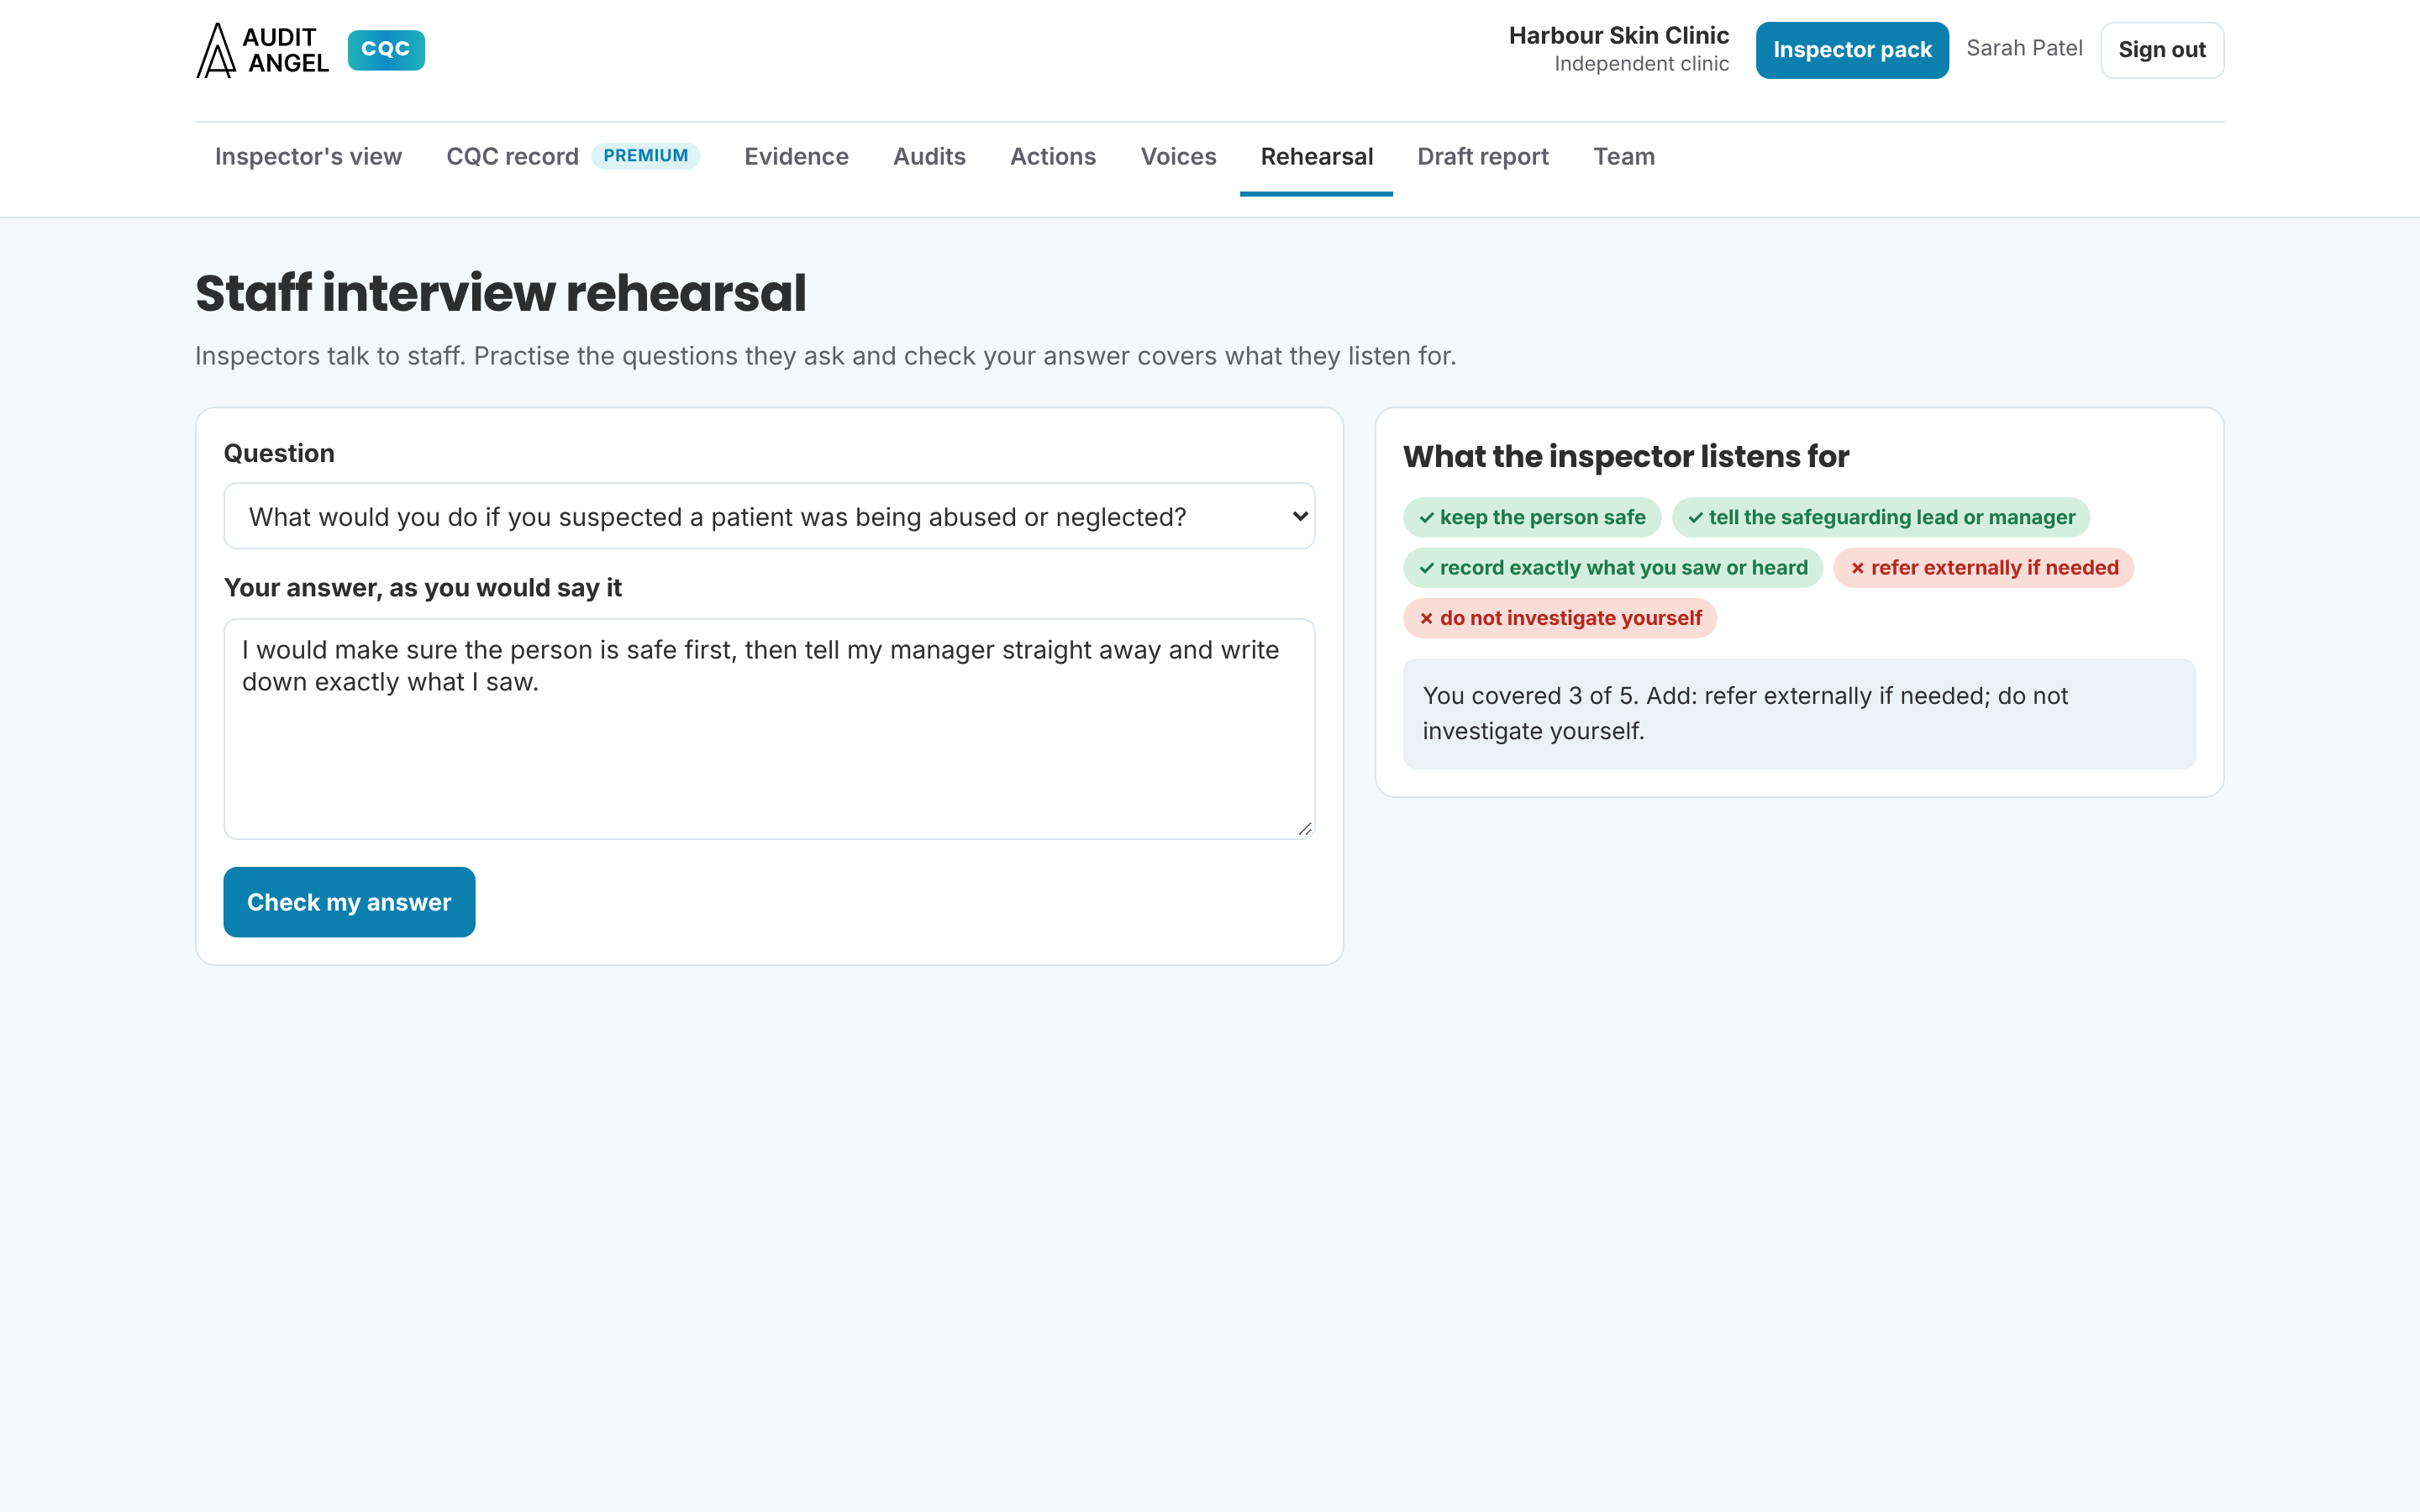This screenshot has height=1512, width=2420.
Task: Click the Audit Angel logo
Action: [x=263, y=50]
